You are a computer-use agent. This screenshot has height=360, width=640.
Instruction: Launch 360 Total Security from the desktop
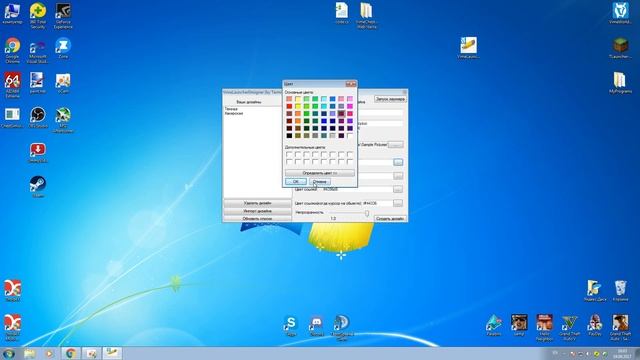(38, 16)
